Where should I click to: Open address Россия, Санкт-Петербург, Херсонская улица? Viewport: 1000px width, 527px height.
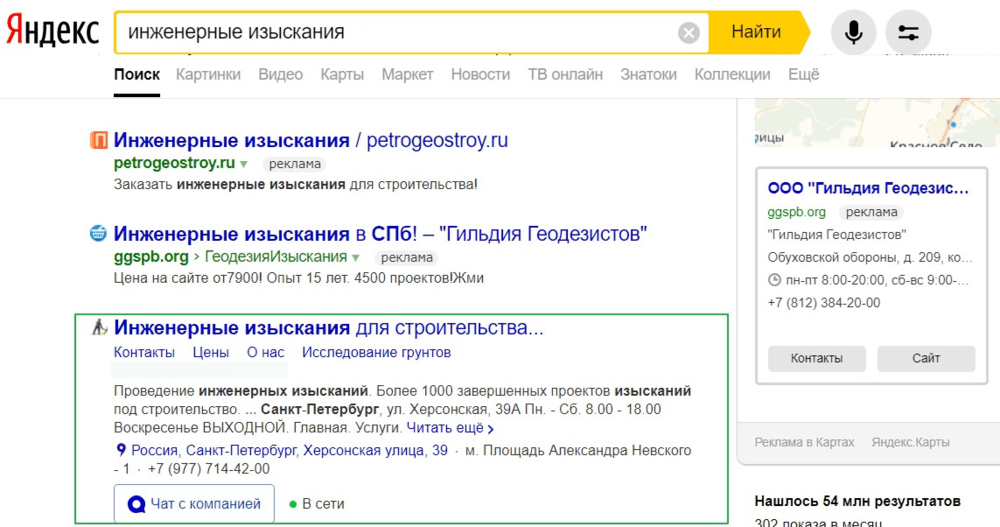(x=290, y=450)
